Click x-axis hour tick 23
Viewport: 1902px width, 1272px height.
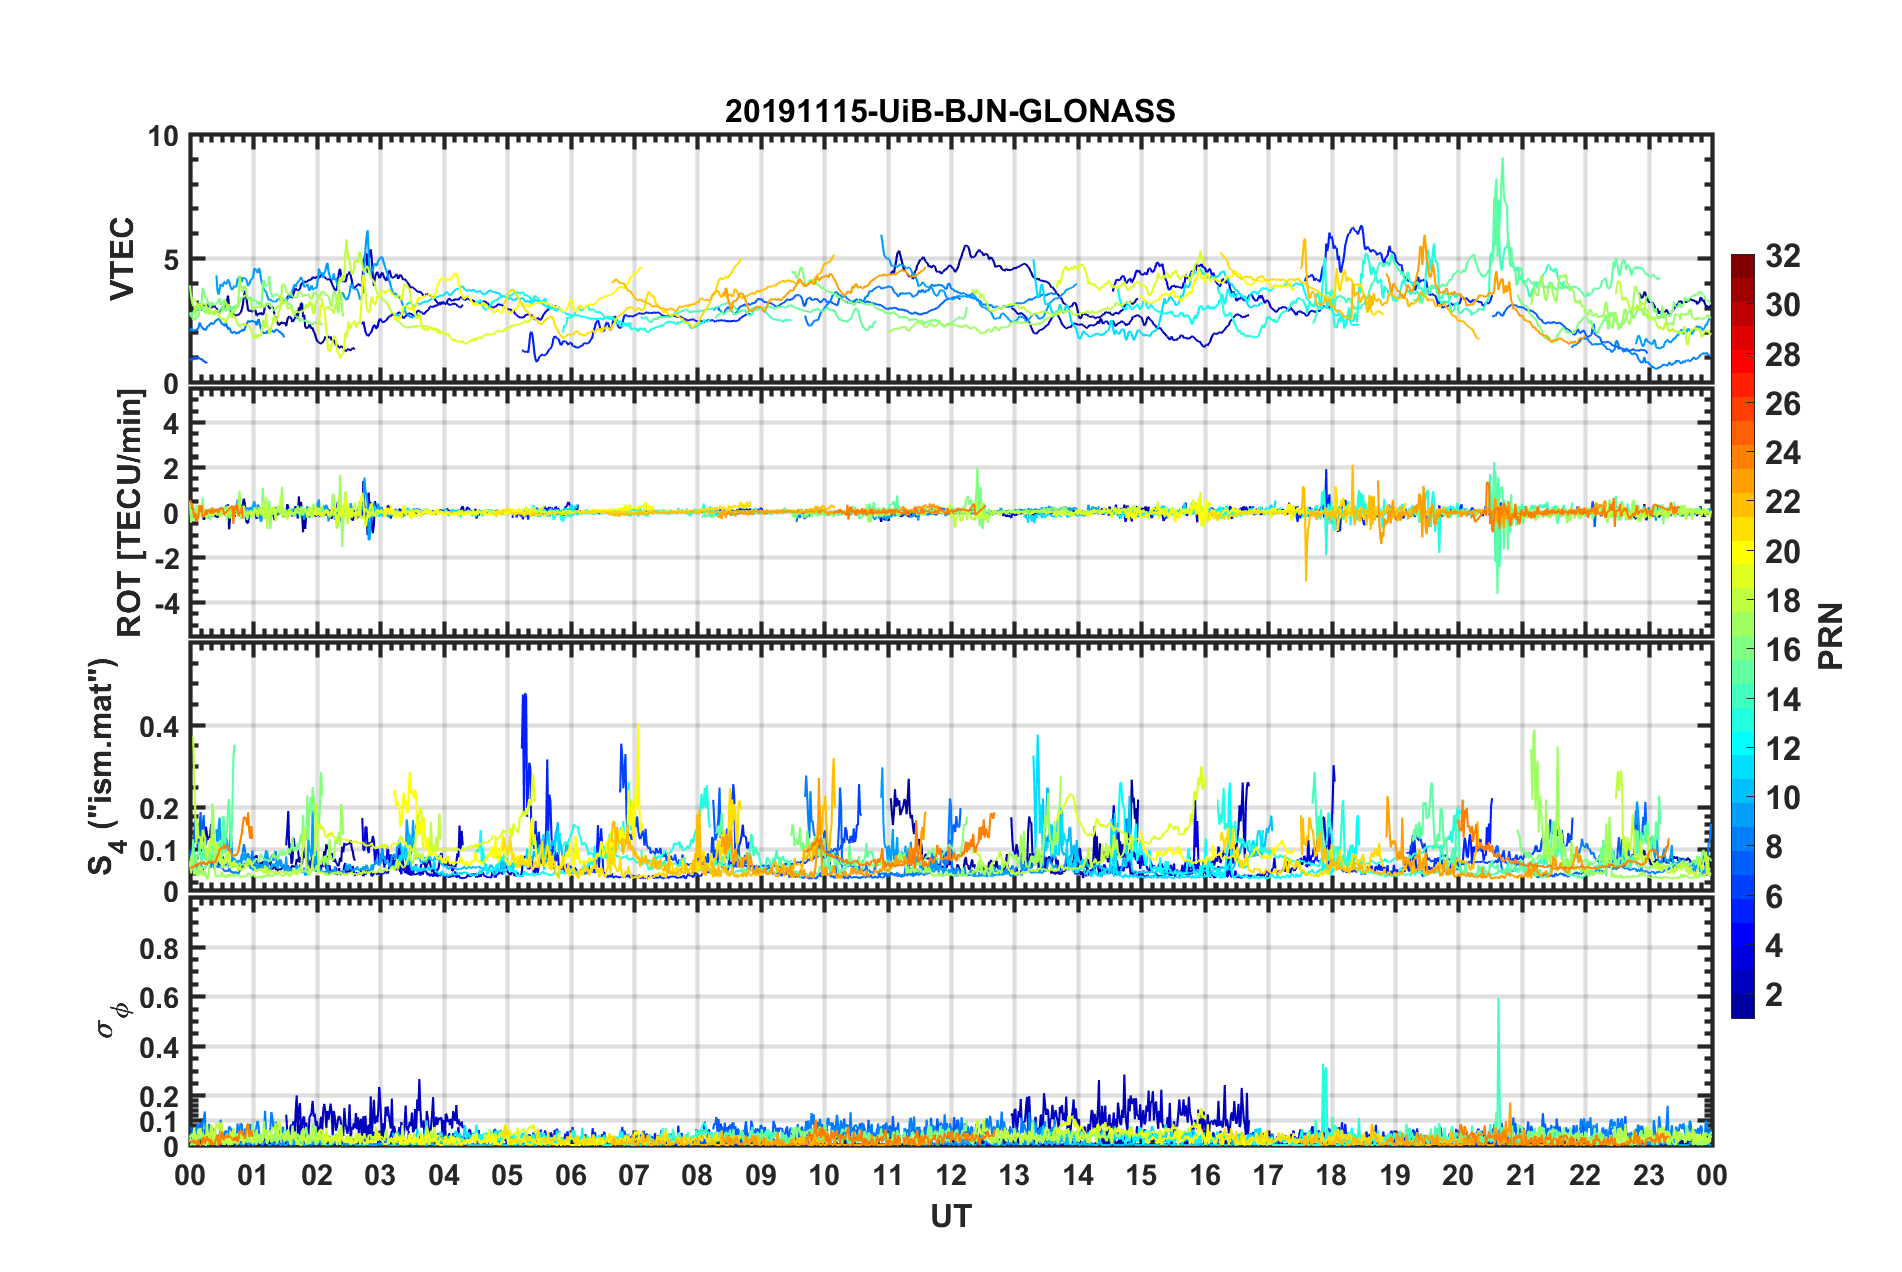(x=1649, y=1176)
